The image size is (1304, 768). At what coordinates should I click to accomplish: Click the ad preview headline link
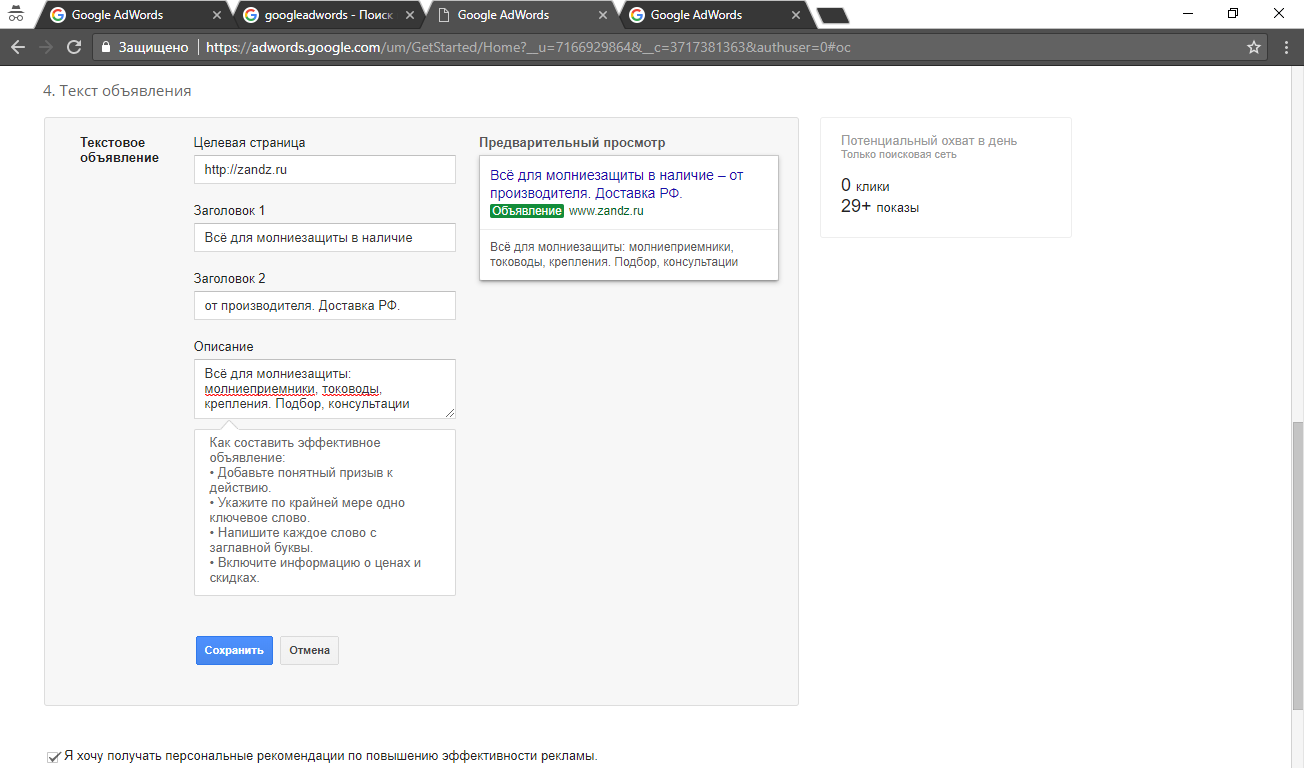pyautogui.click(x=616, y=184)
